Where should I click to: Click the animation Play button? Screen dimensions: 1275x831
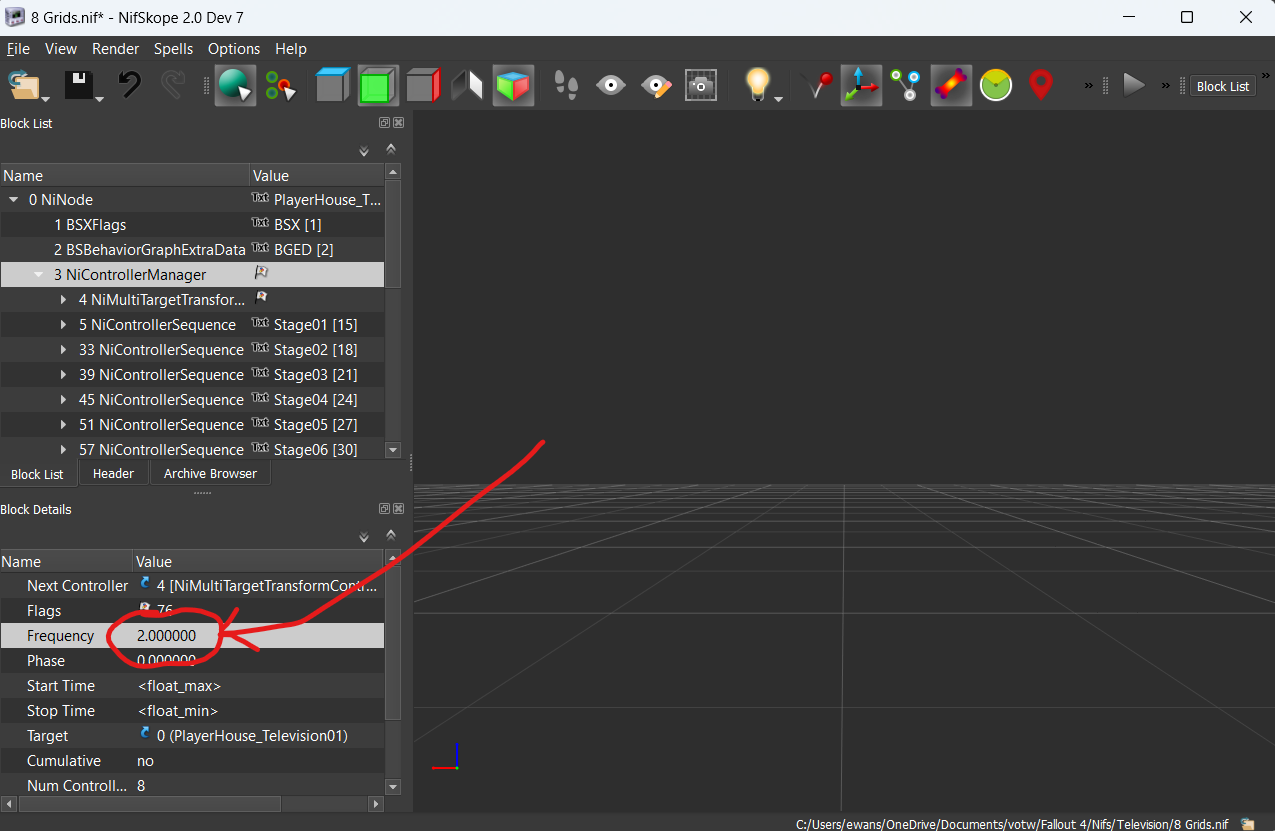point(1133,85)
